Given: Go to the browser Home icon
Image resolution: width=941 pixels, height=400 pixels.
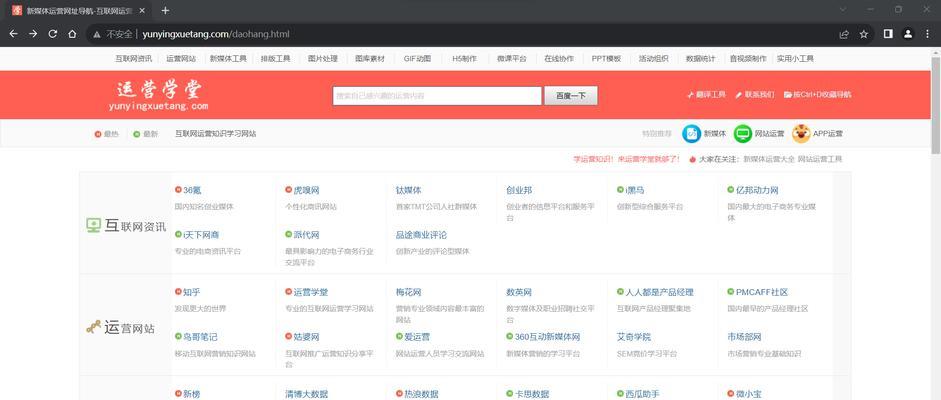Looking at the screenshot, I should [x=72, y=34].
